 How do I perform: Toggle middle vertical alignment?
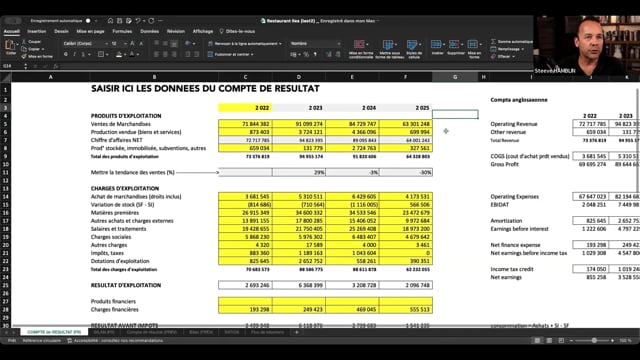[165, 43]
